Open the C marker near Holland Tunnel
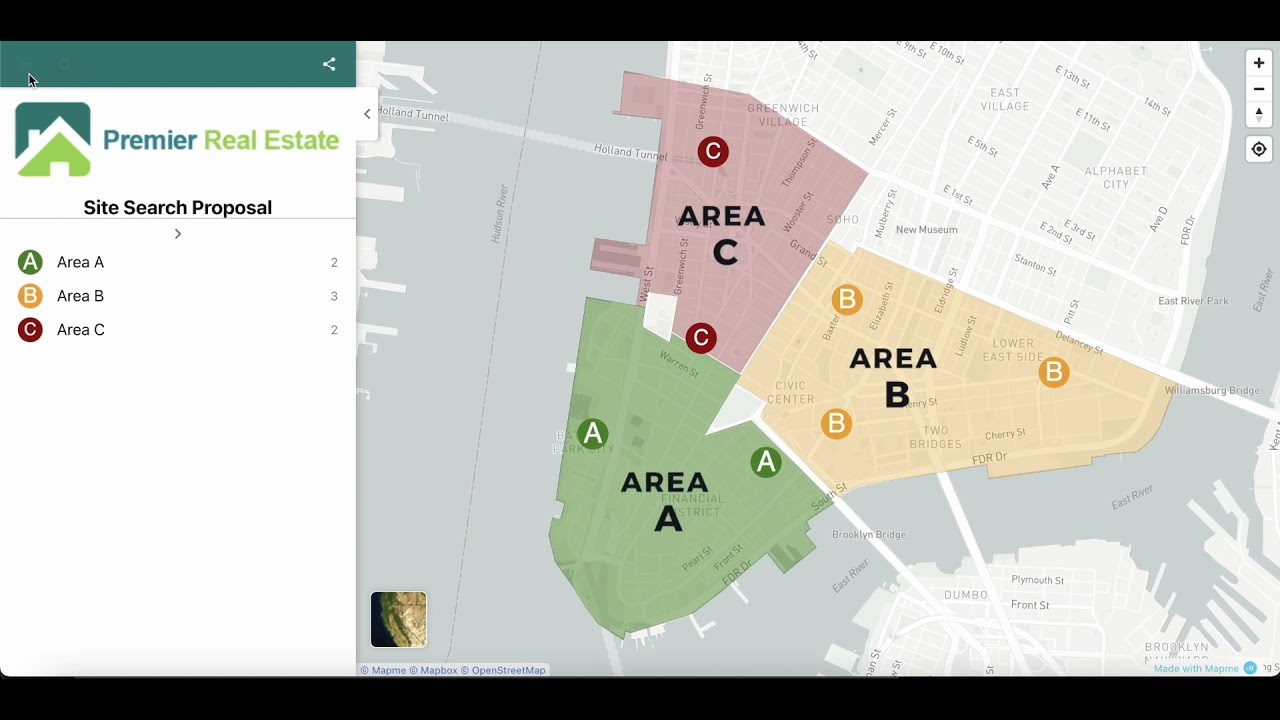Image resolution: width=1280 pixels, height=720 pixels. tap(713, 152)
